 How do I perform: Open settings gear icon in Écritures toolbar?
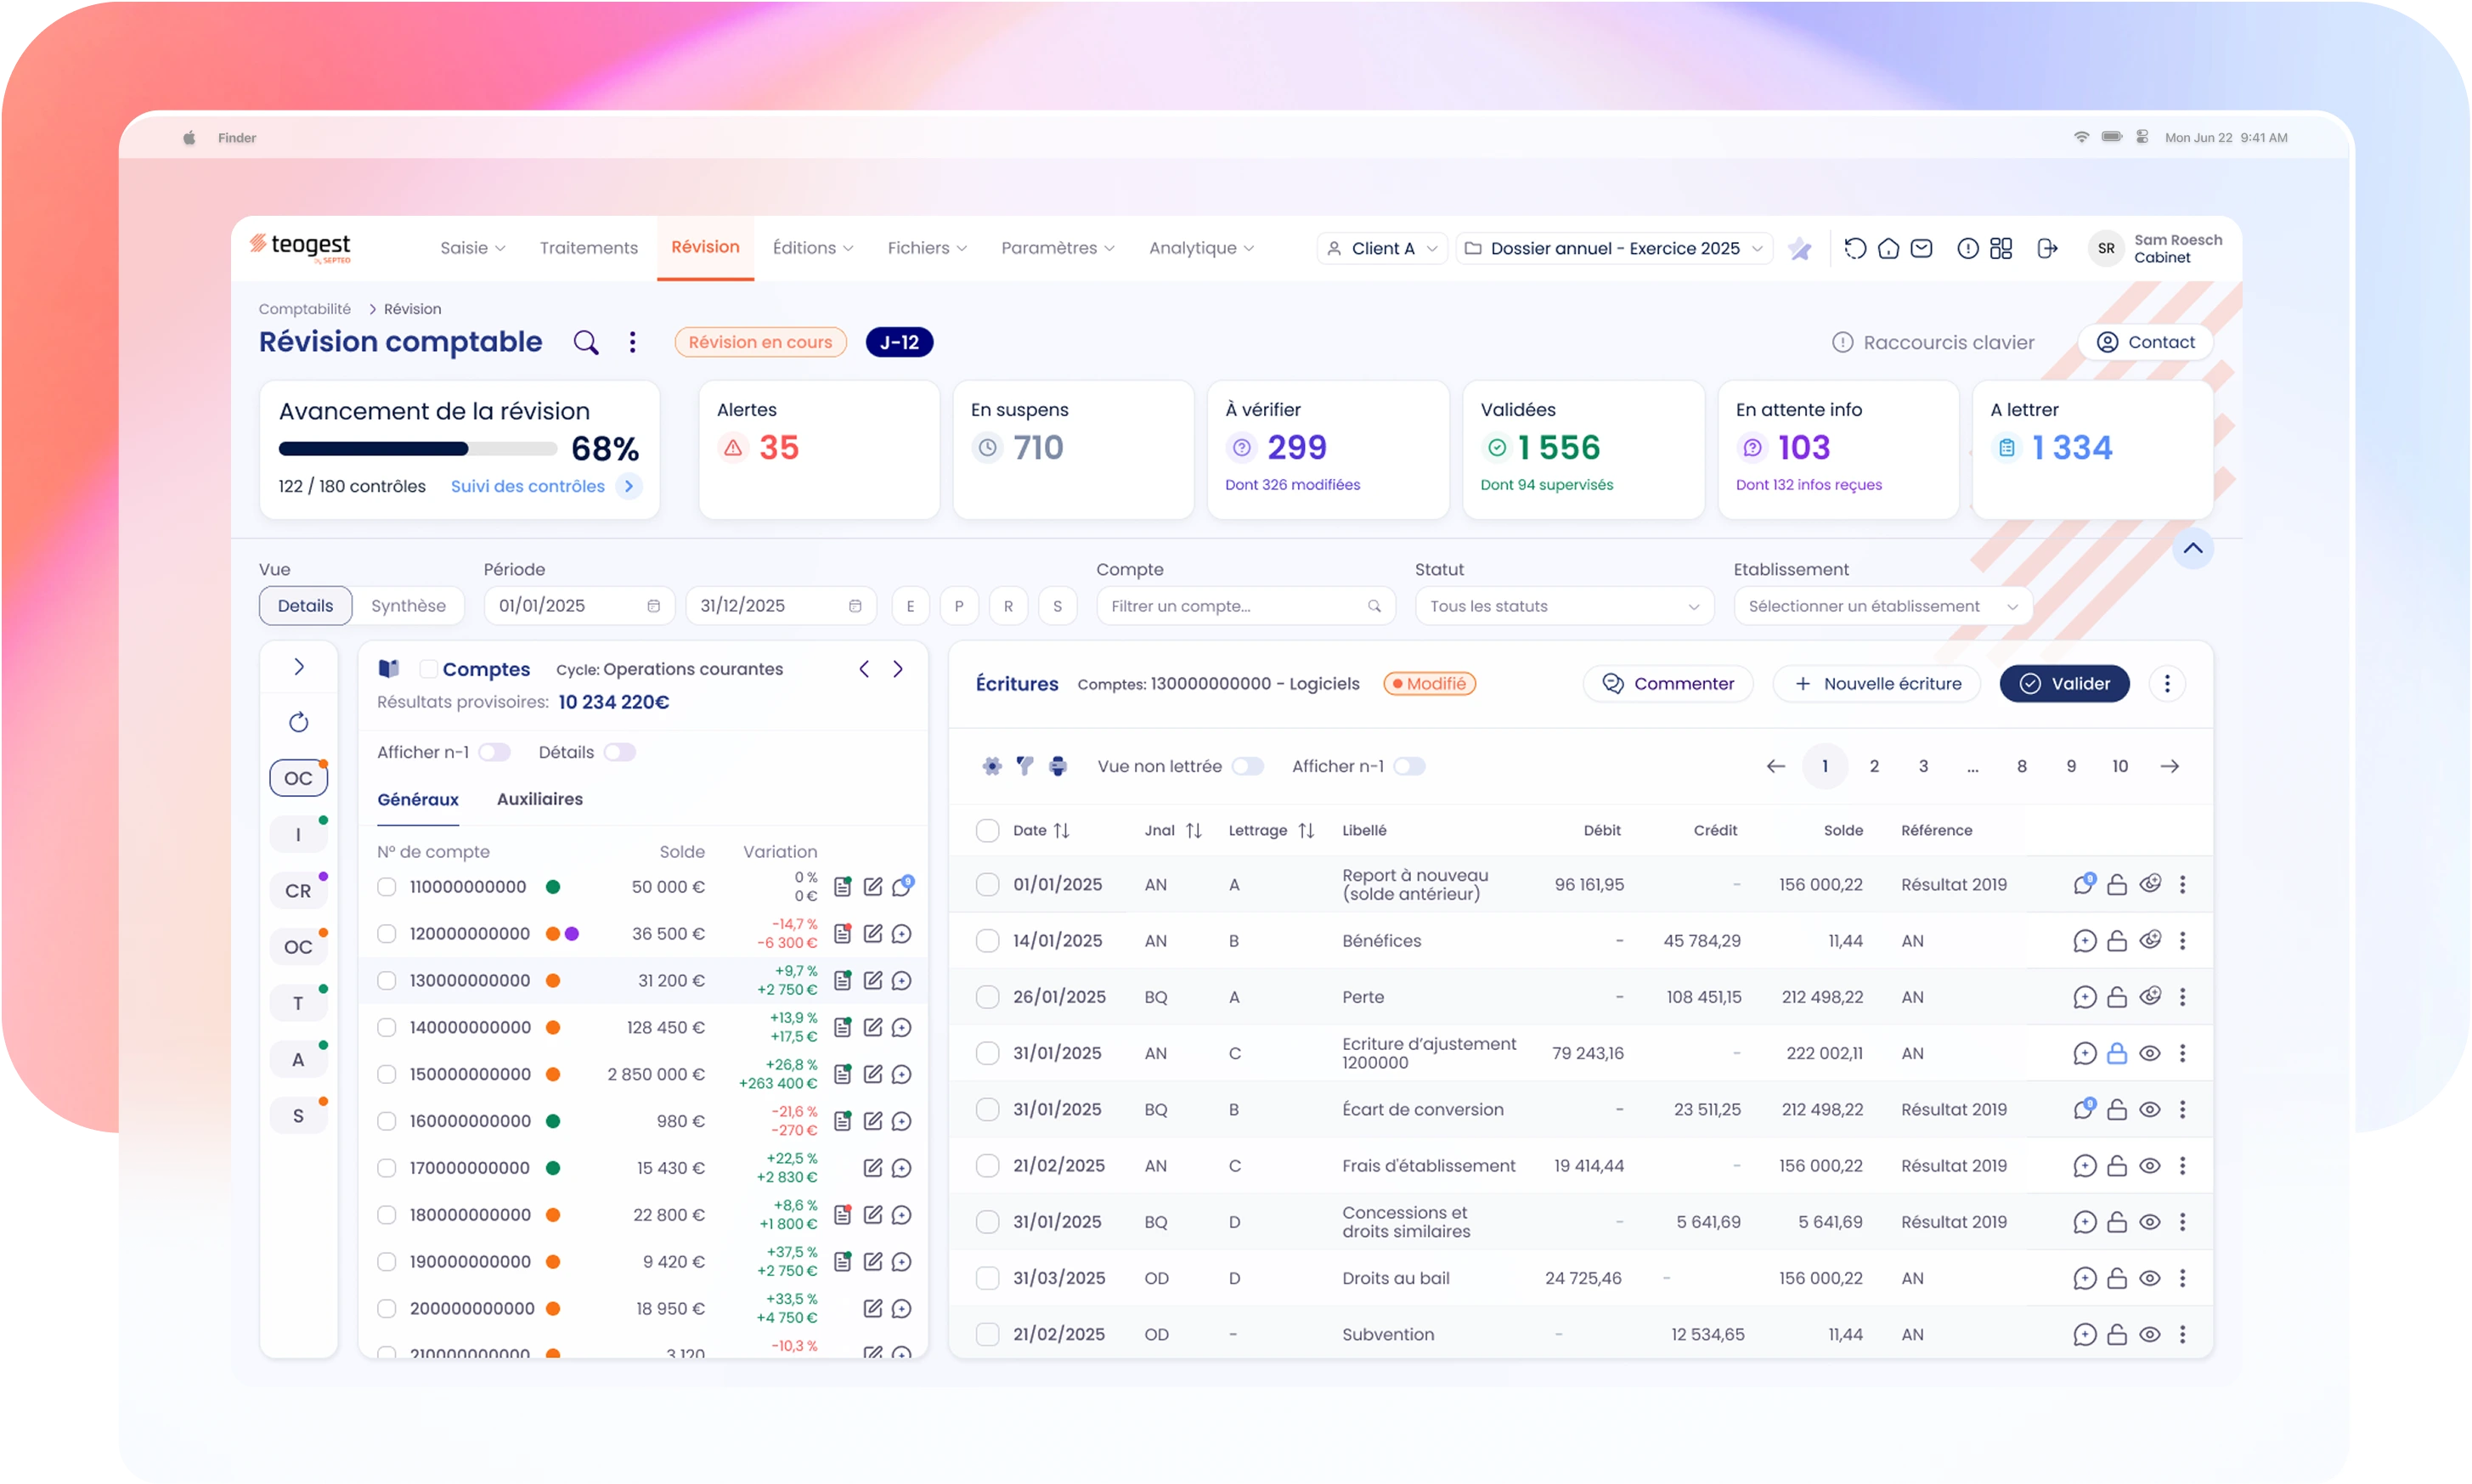coord(991,766)
